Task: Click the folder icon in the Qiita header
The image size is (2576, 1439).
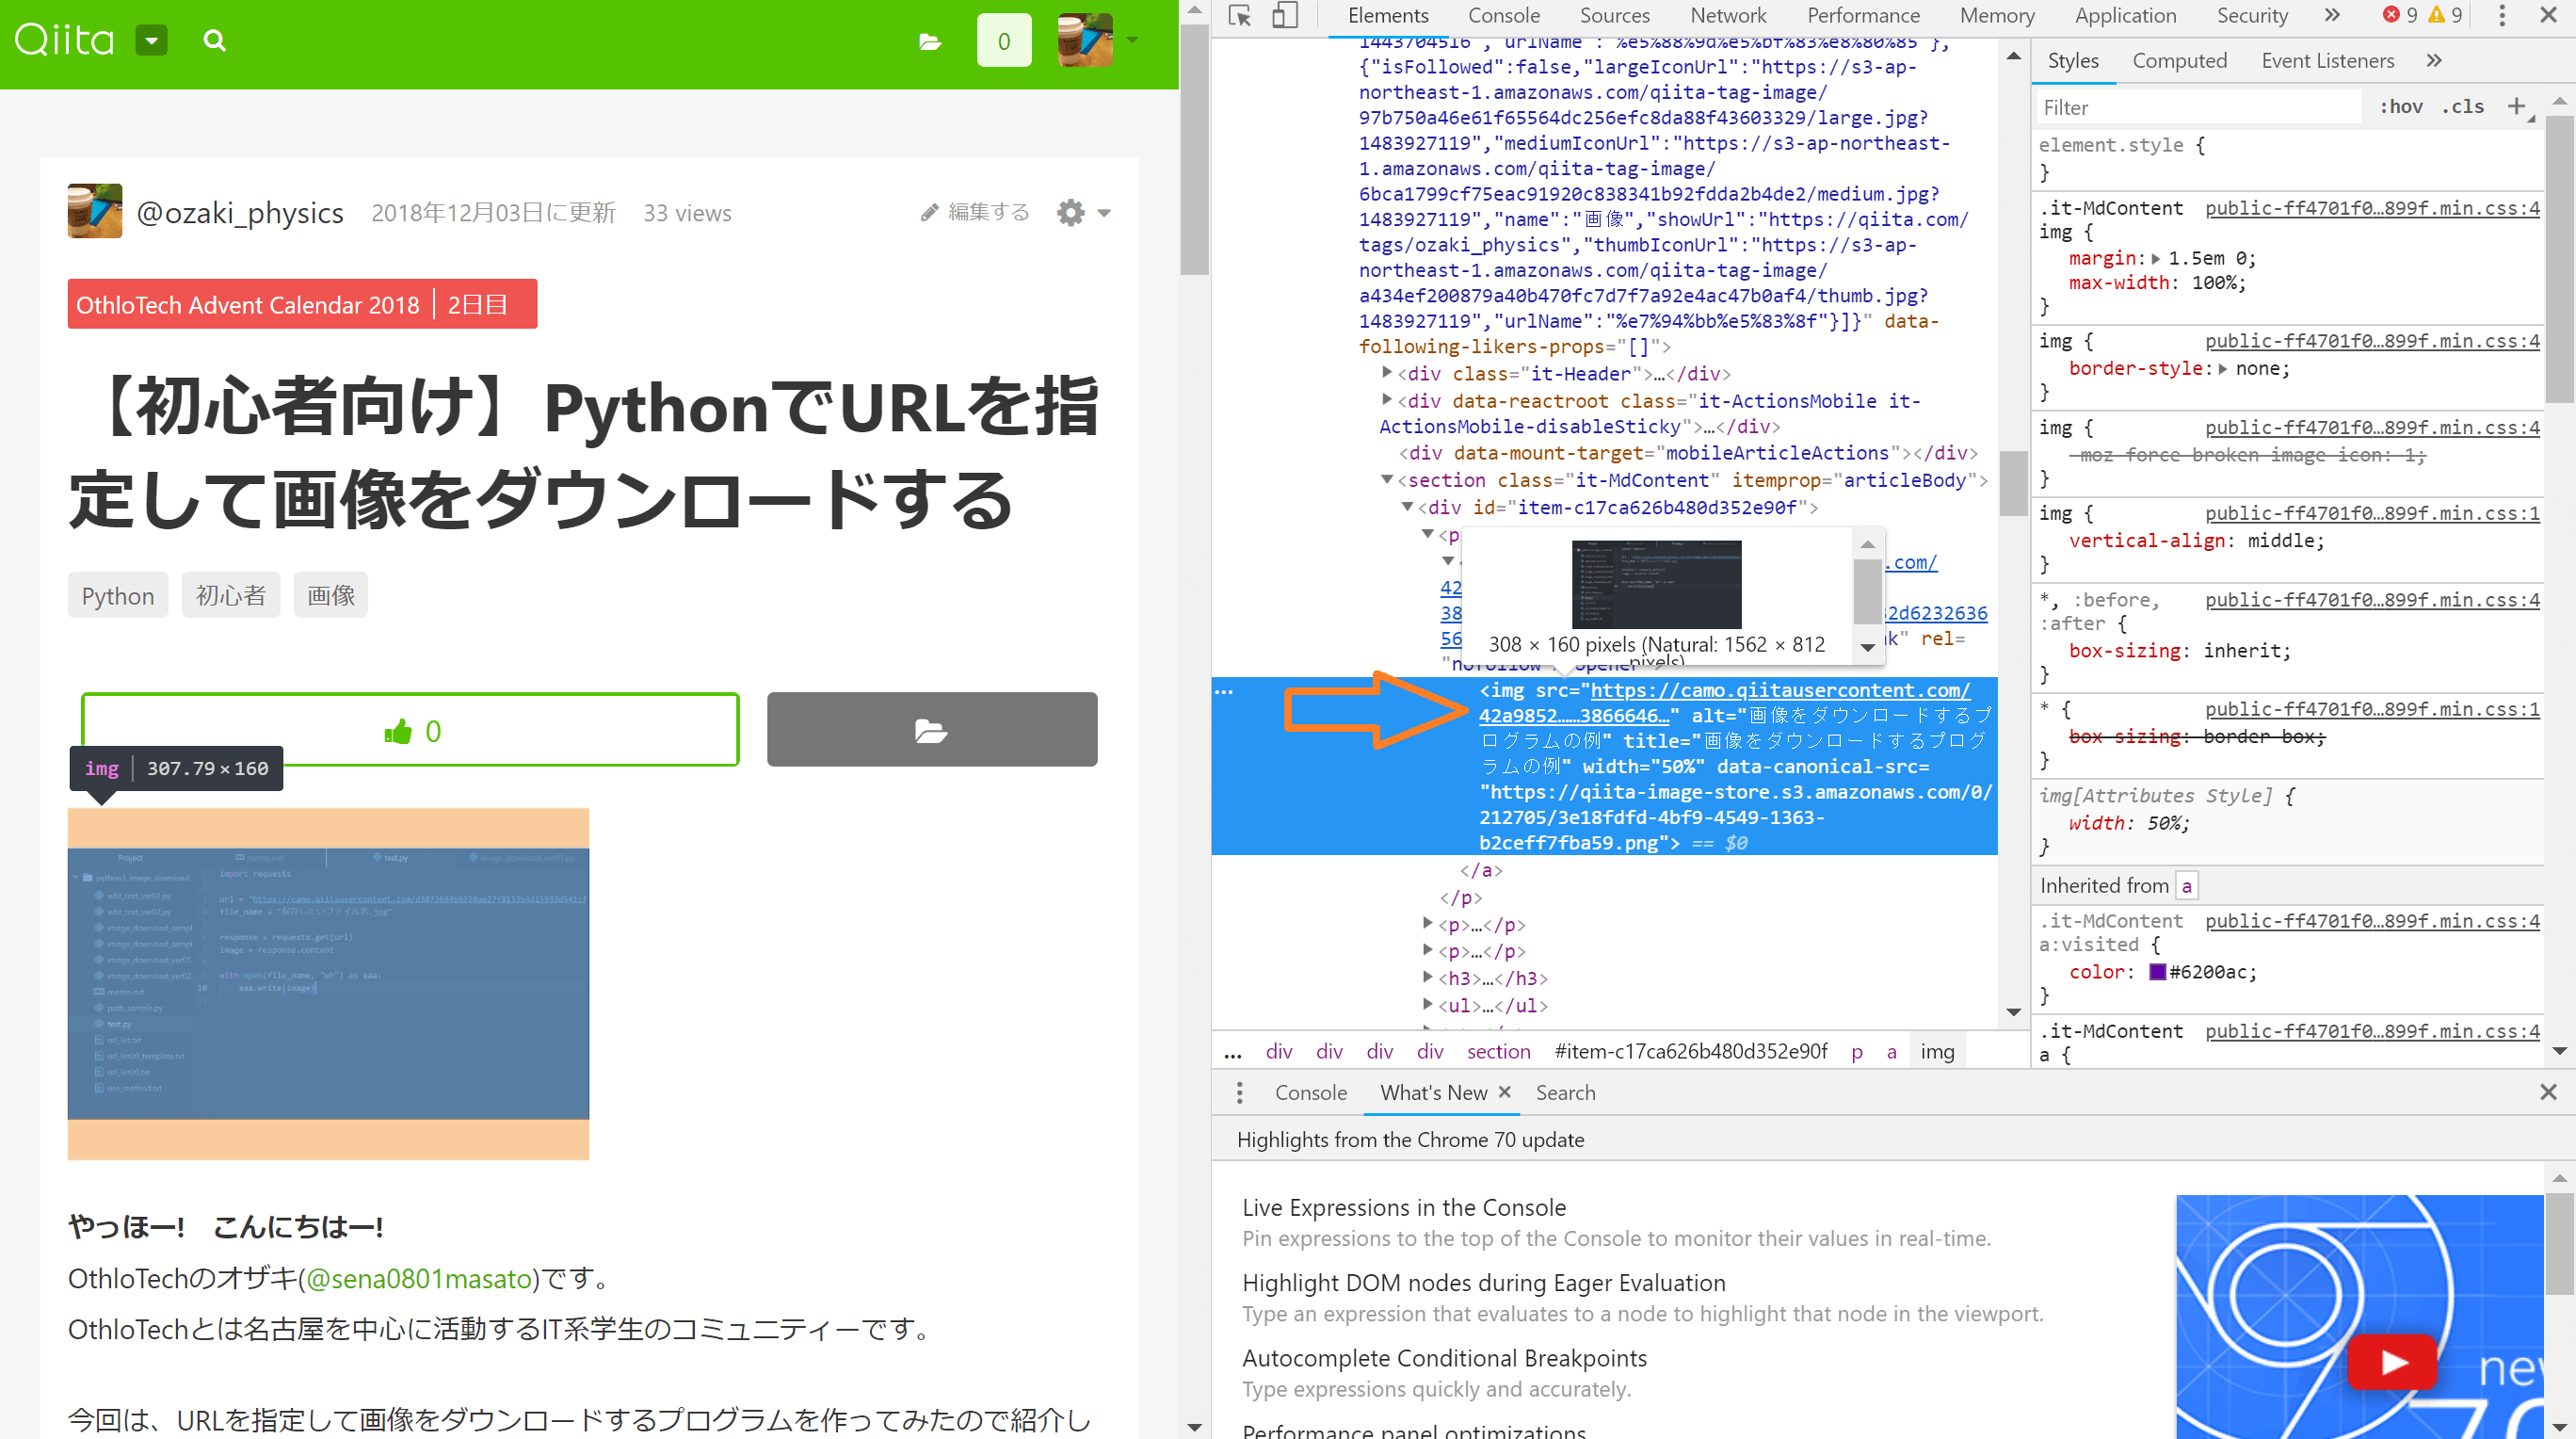Action: 930,40
